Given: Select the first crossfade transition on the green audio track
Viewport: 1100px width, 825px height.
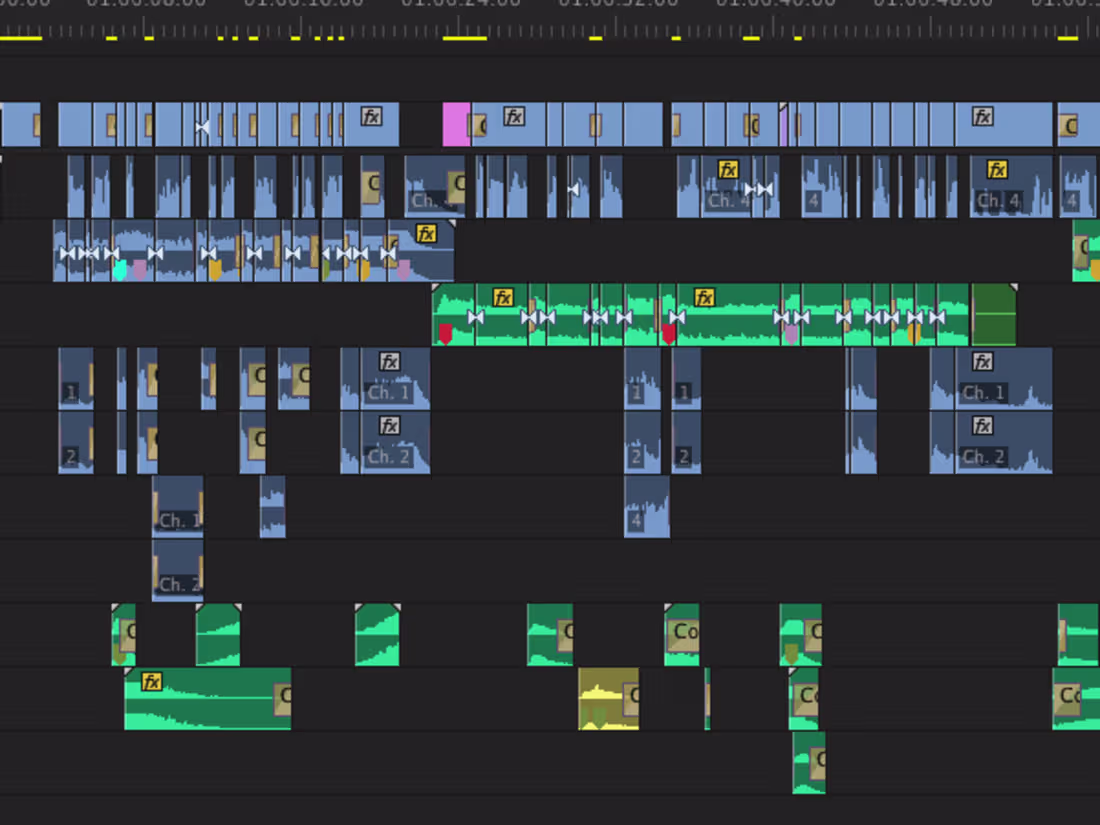Looking at the screenshot, I should (x=475, y=316).
